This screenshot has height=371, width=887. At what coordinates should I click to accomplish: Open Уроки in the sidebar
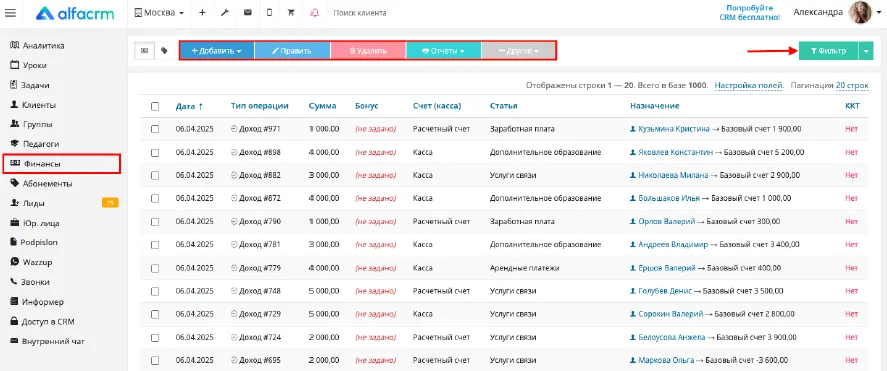tap(29, 66)
